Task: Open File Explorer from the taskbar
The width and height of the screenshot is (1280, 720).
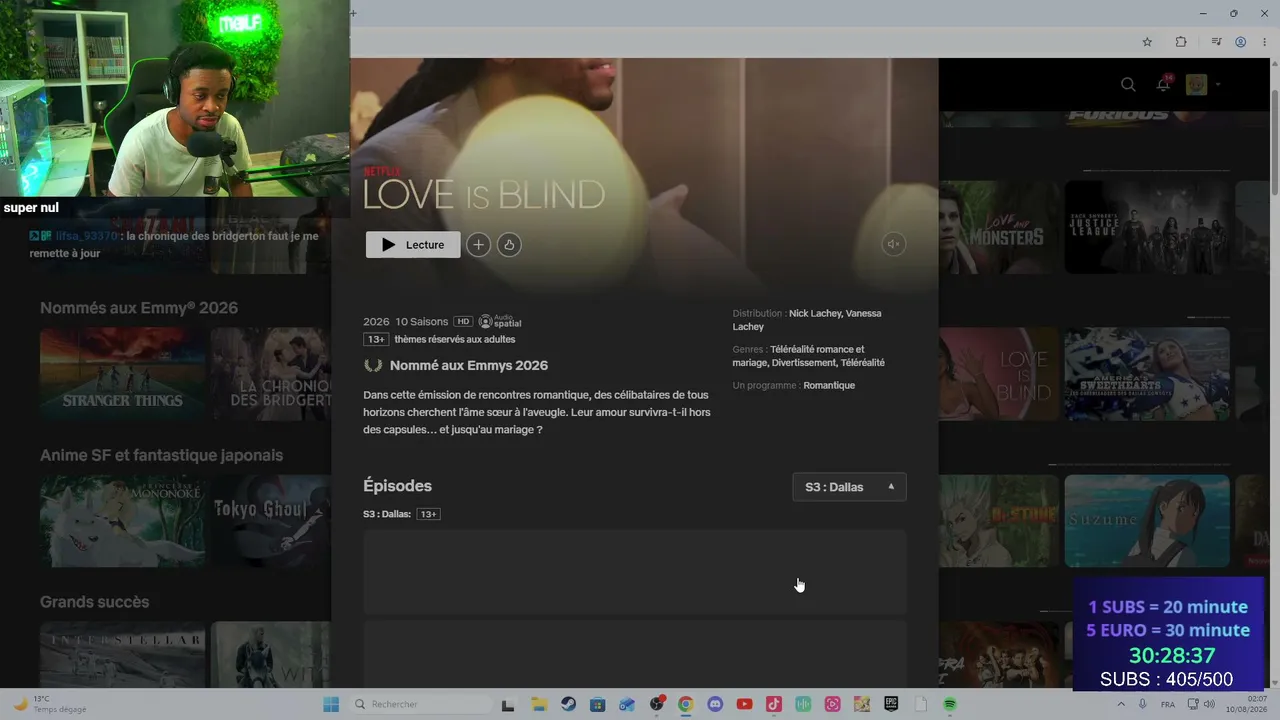Action: click(538, 704)
